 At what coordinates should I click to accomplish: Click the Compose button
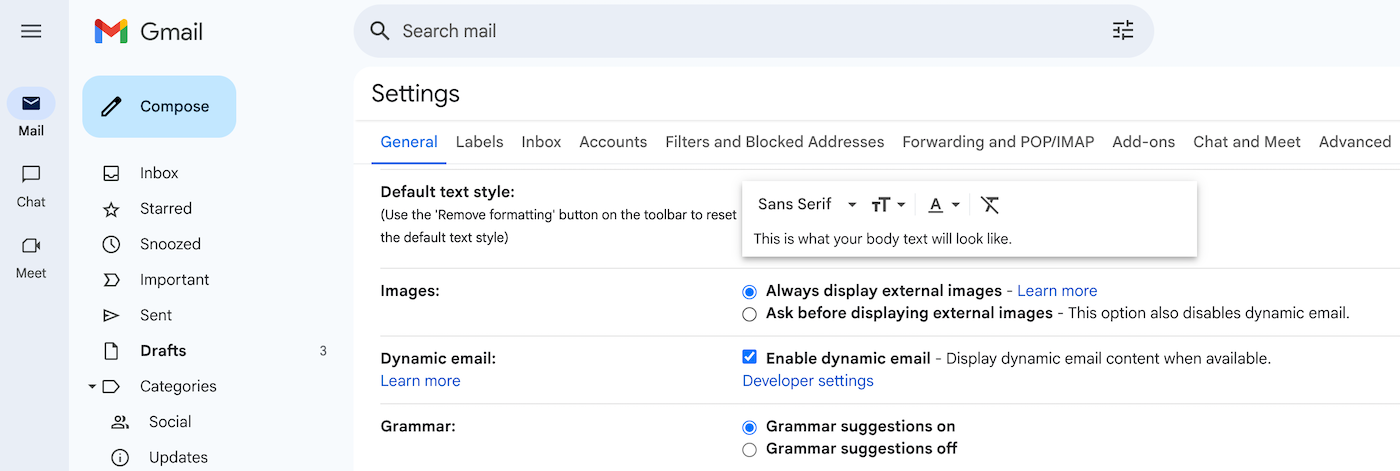[159, 107]
